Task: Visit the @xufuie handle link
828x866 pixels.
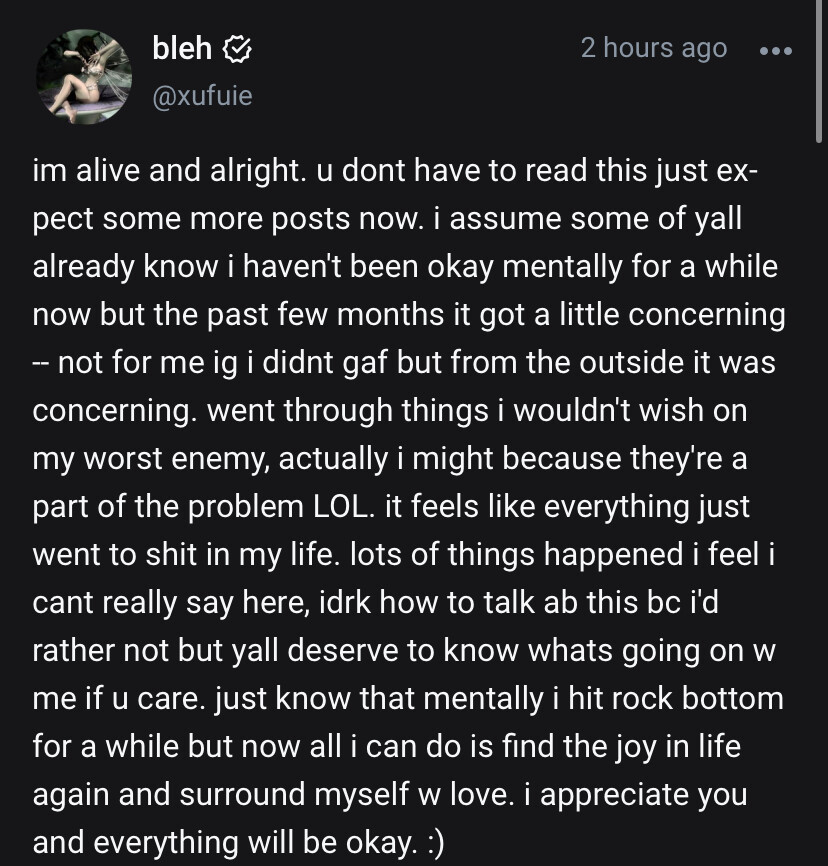Action: pyautogui.click(x=202, y=96)
